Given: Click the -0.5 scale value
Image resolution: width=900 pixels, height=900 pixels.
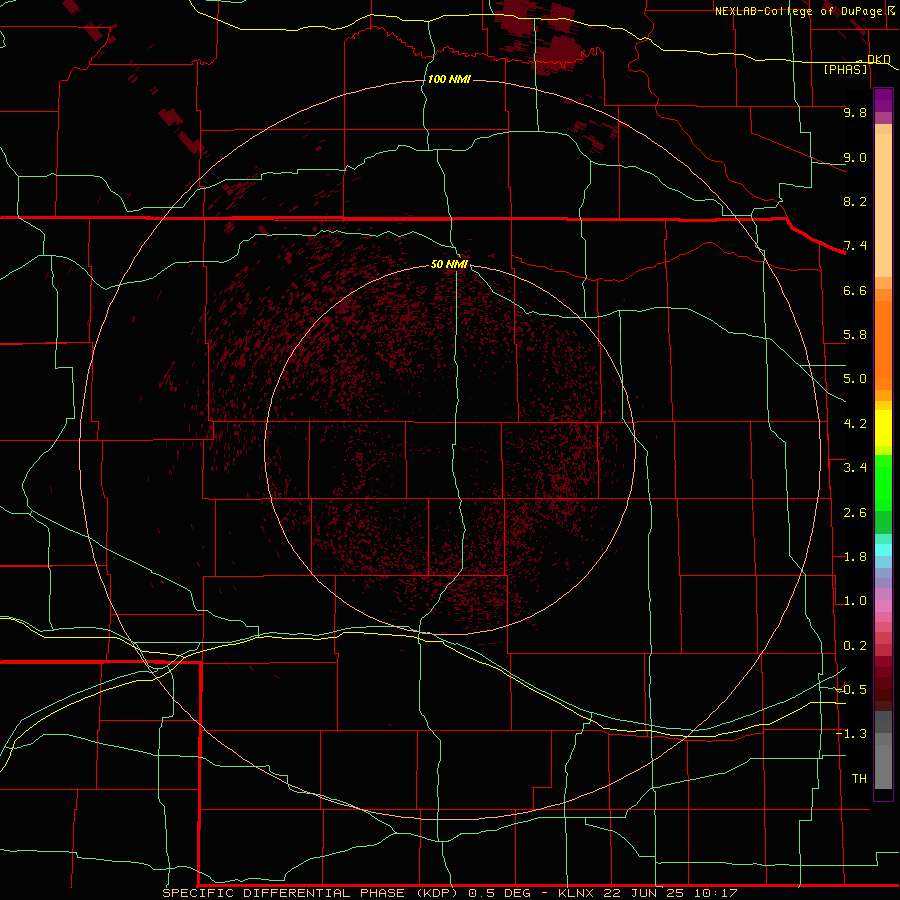Looking at the screenshot, I should click(851, 690).
